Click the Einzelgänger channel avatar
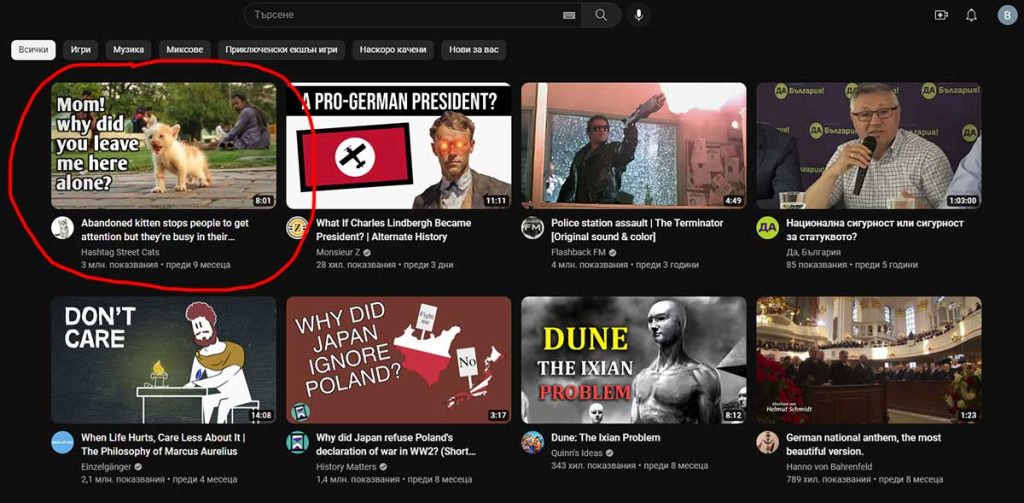This screenshot has width=1024, height=503. (x=62, y=442)
